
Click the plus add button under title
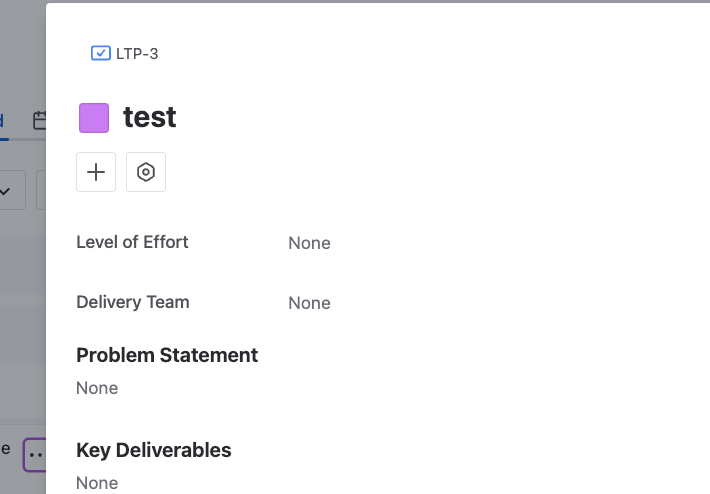click(x=96, y=172)
